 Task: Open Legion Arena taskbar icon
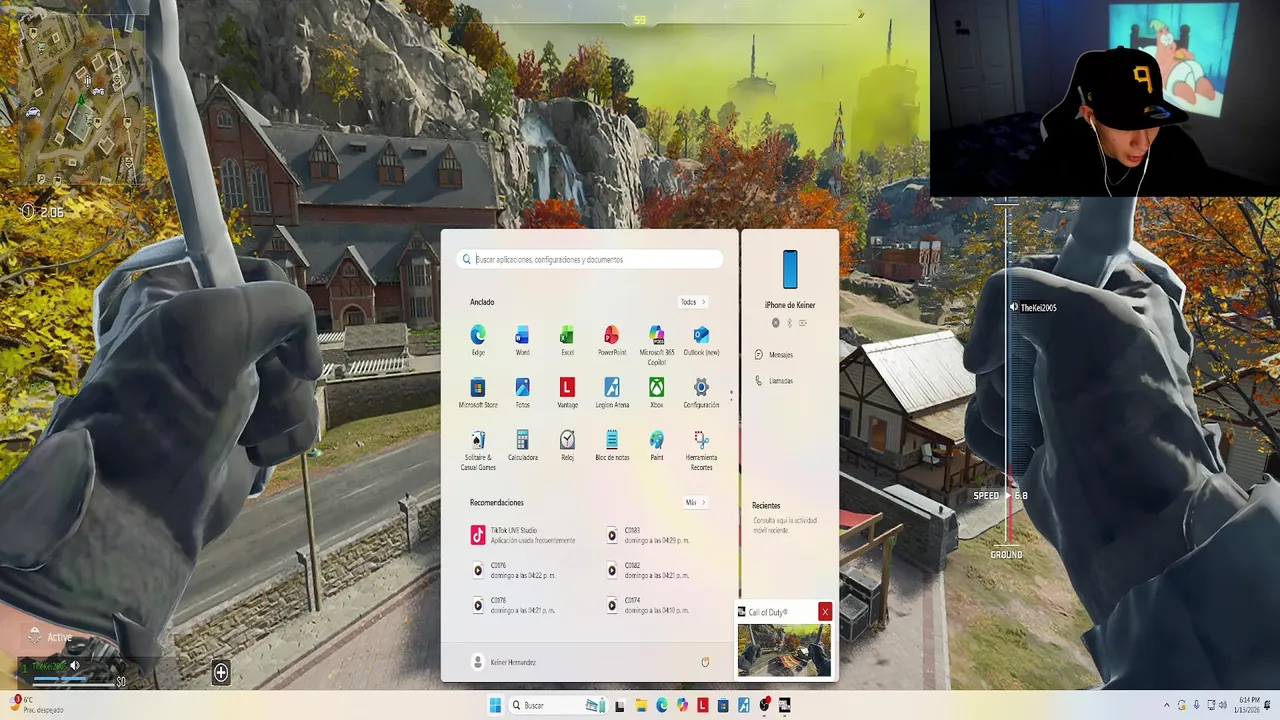tap(743, 705)
